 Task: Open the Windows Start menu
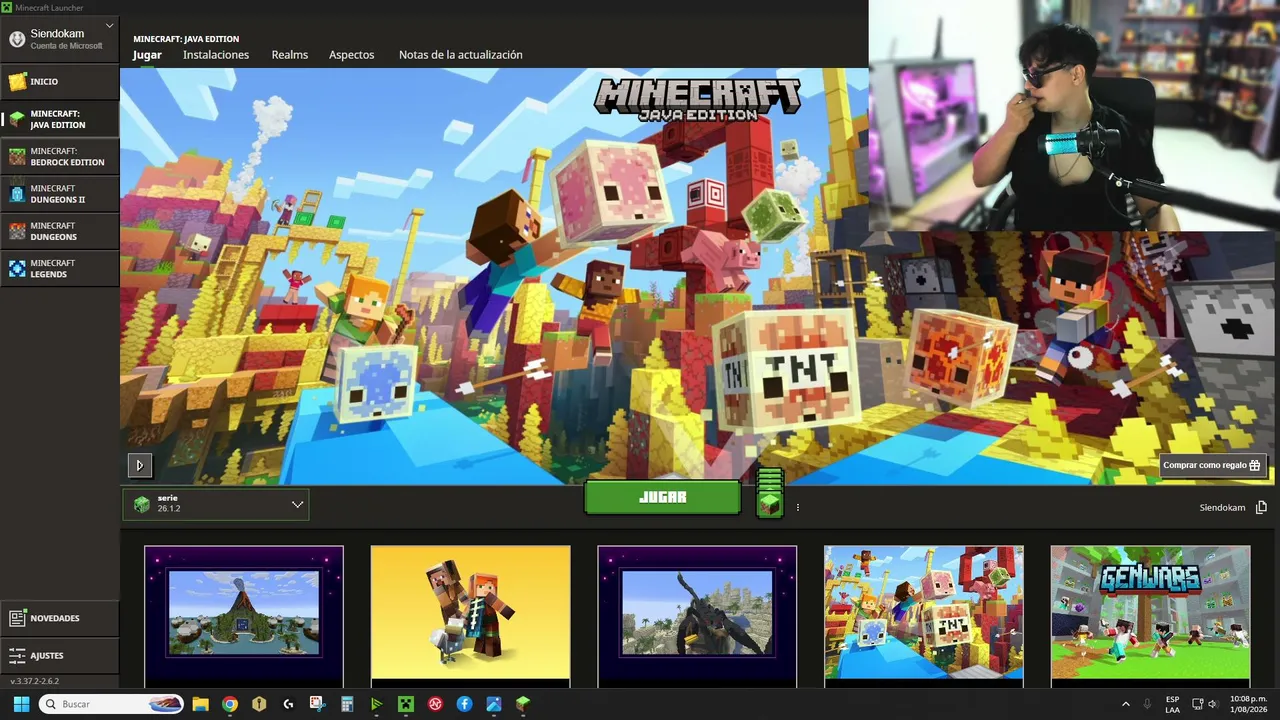21,704
